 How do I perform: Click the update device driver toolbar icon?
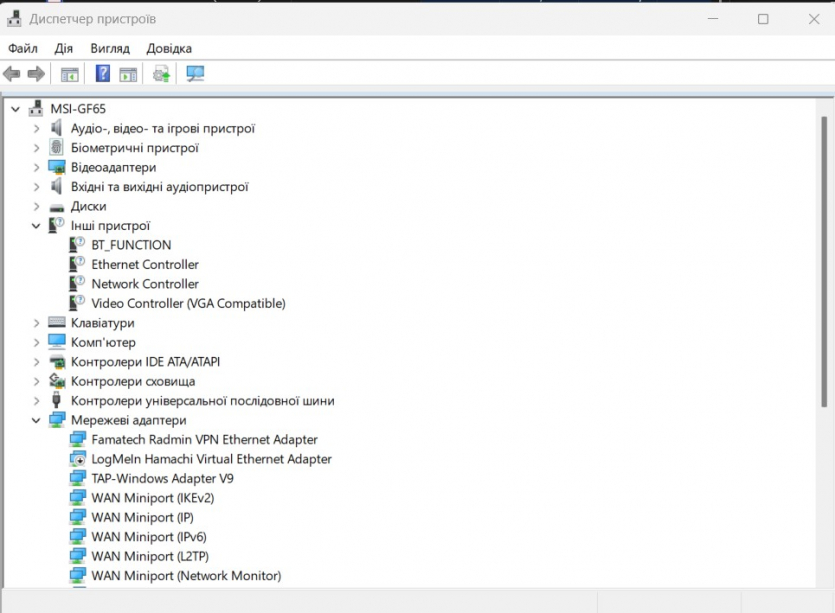click(x=161, y=74)
